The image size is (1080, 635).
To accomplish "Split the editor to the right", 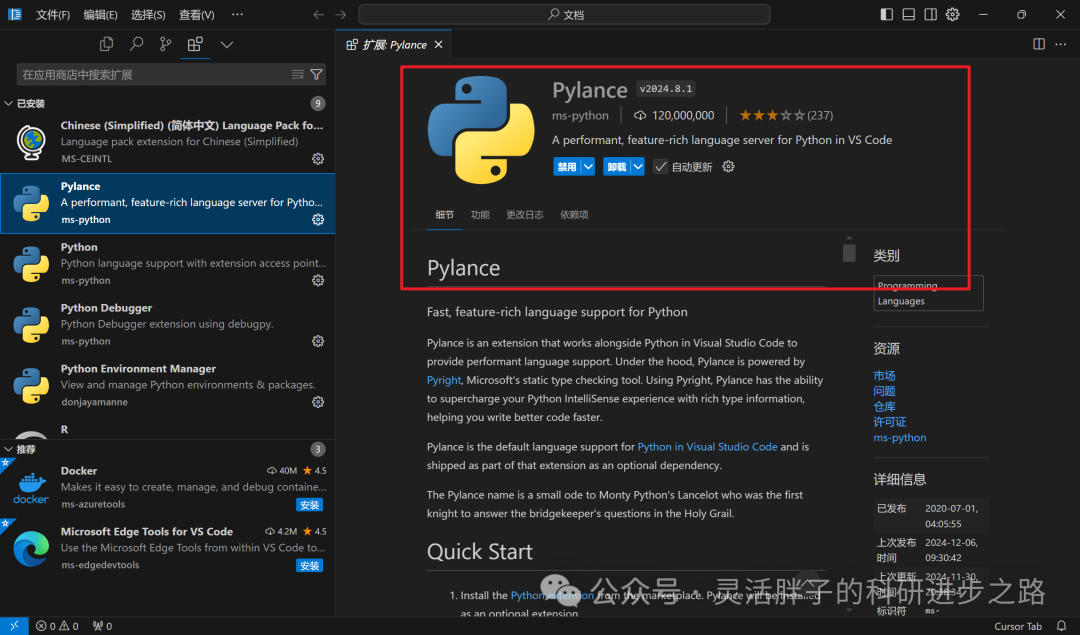I will 1039,44.
